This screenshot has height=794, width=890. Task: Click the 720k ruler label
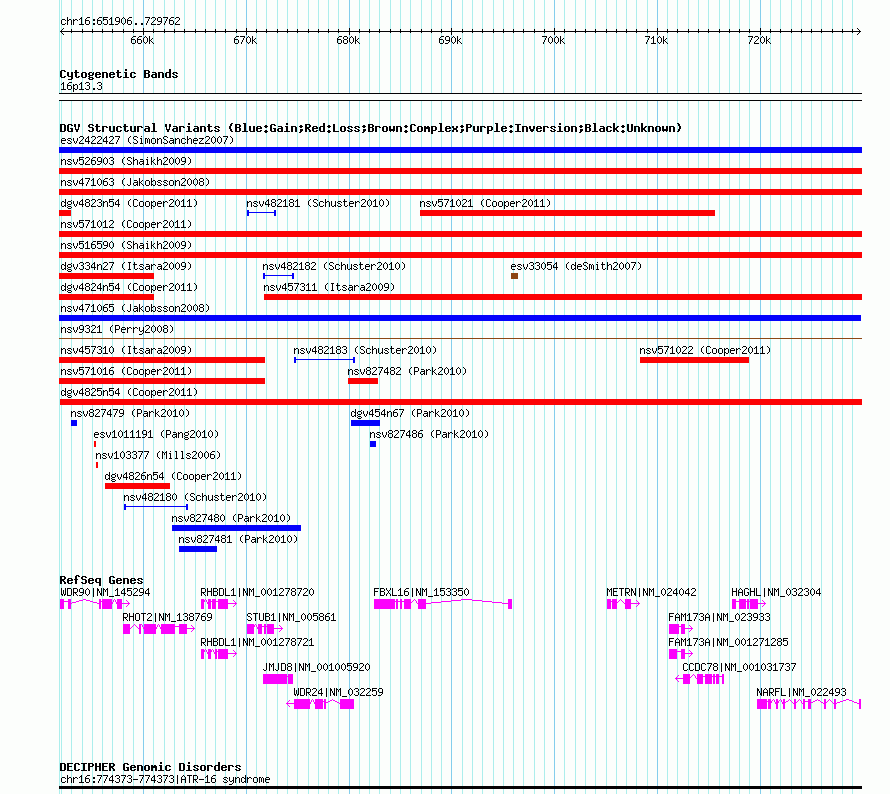coord(759,40)
